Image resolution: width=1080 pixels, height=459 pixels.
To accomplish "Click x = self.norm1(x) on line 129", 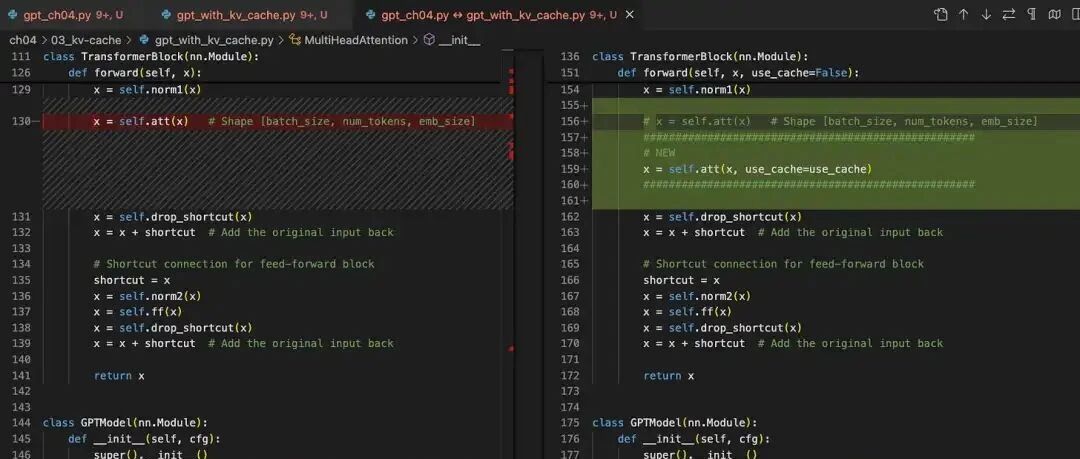I will tap(147, 90).
